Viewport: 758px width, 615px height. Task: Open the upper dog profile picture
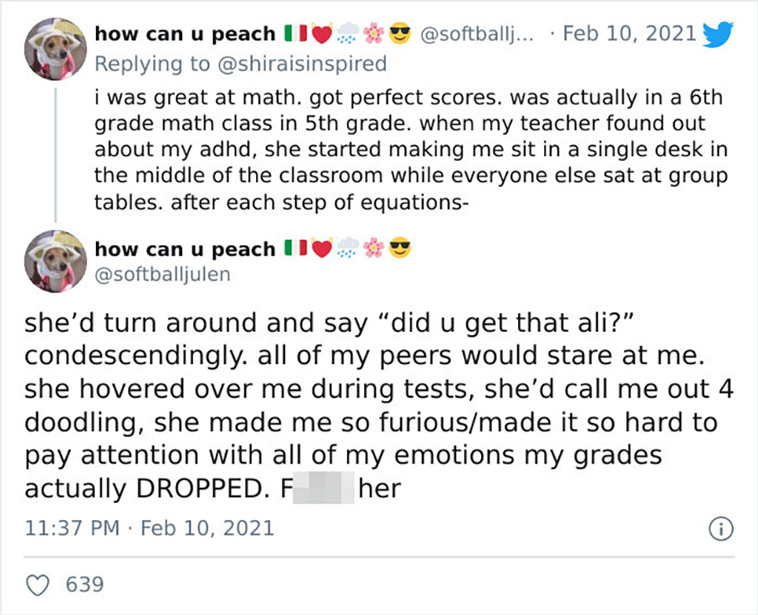(56, 49)
